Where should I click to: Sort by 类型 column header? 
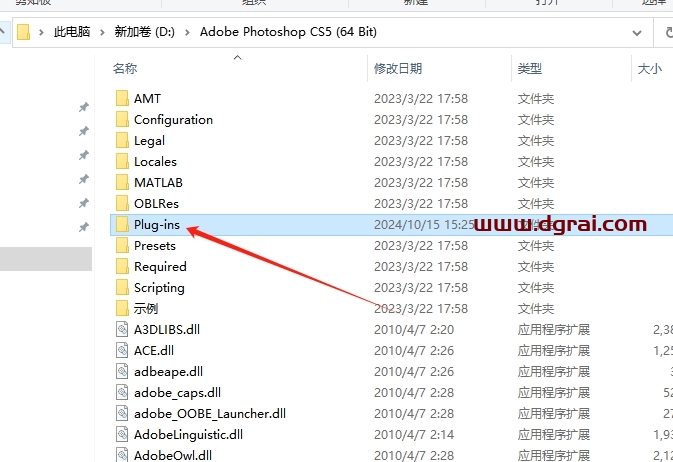click(529, 68)
